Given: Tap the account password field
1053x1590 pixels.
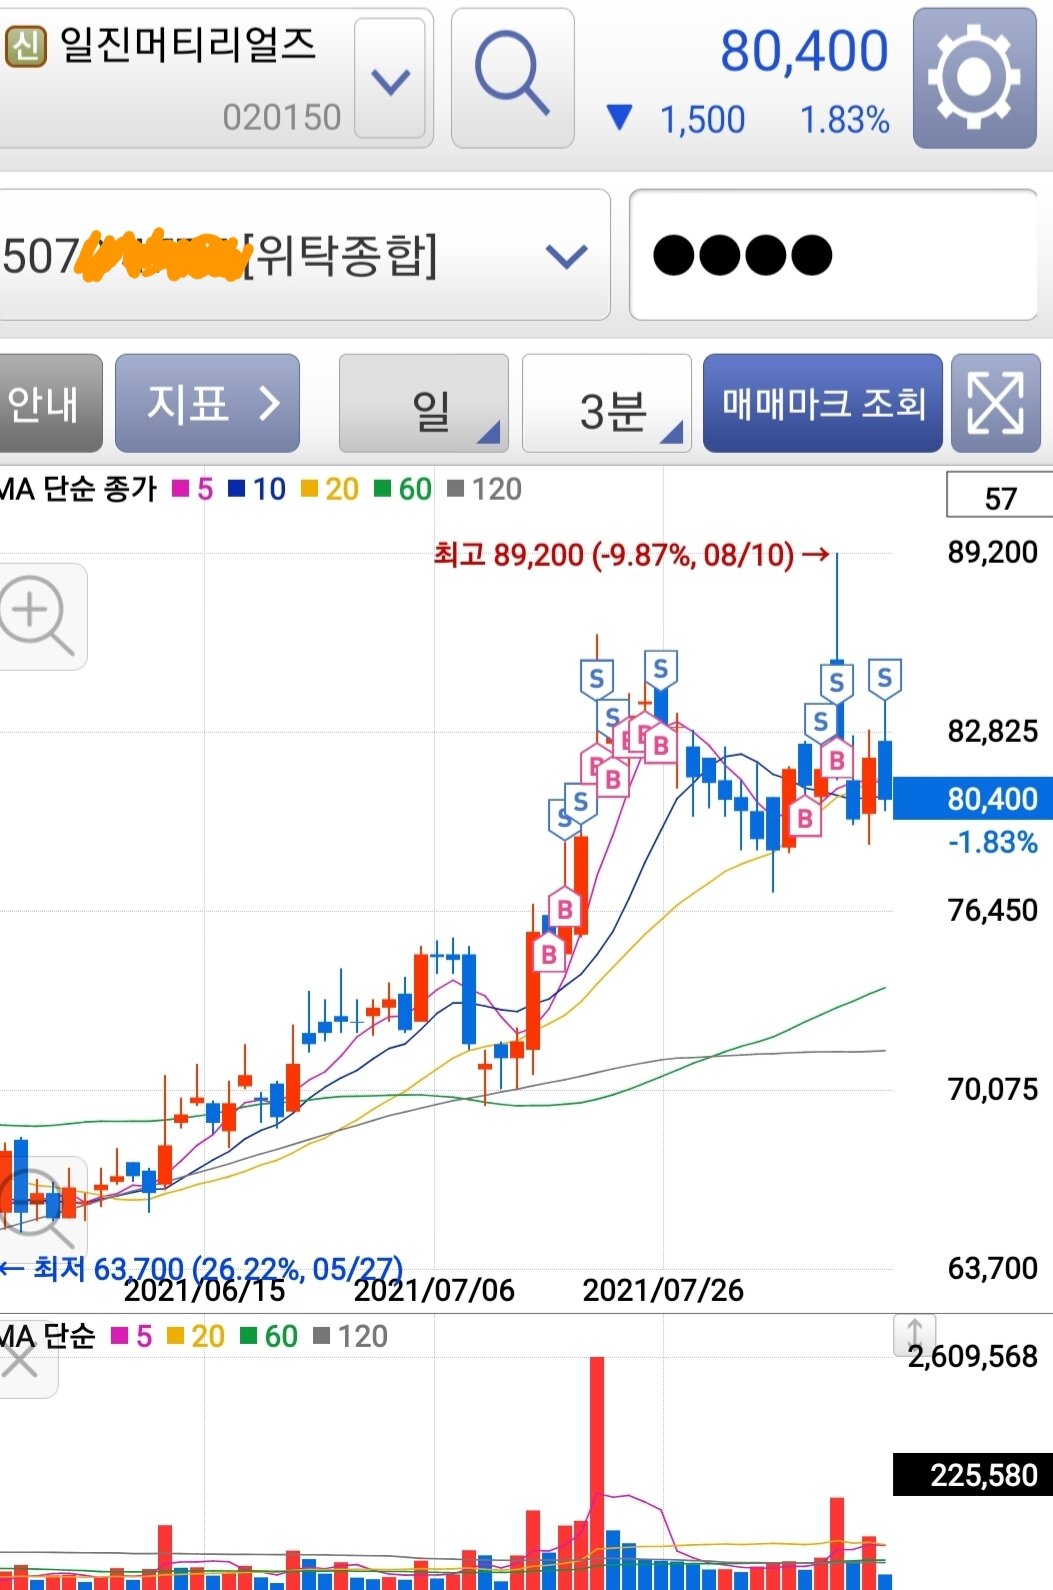Looking at the screenshot, I should point(832,255).
